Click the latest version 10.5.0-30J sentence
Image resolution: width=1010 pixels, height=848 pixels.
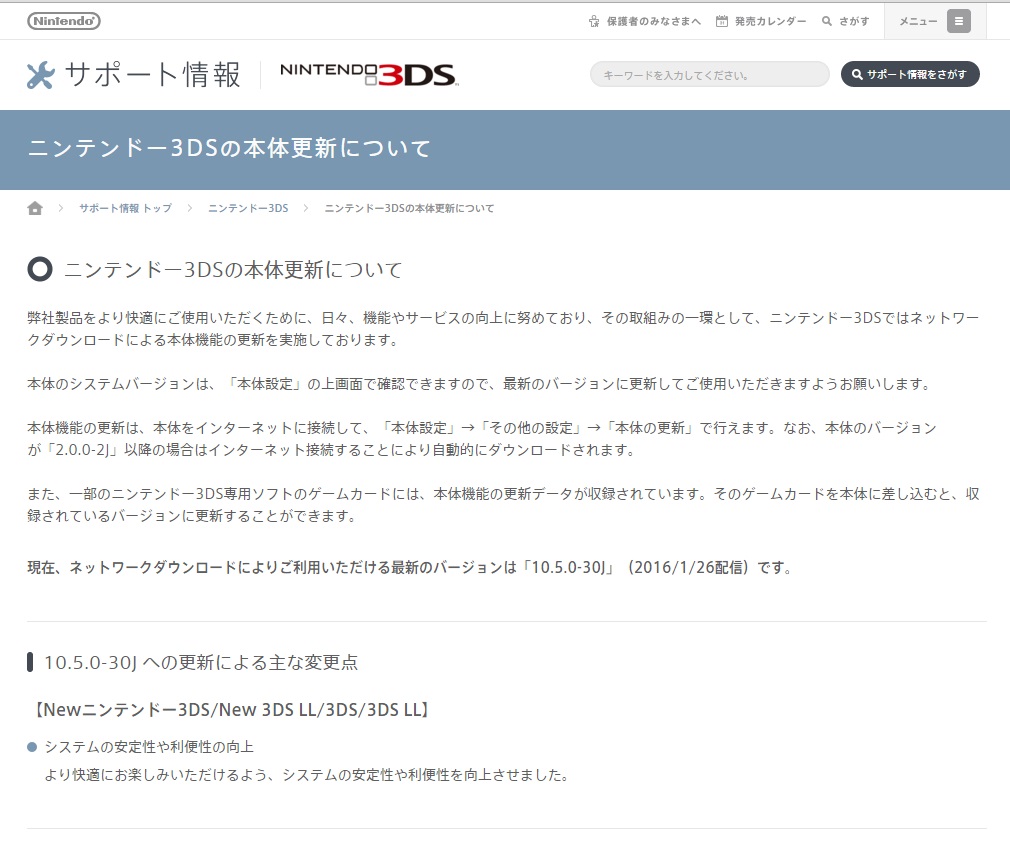click(410, 568)
